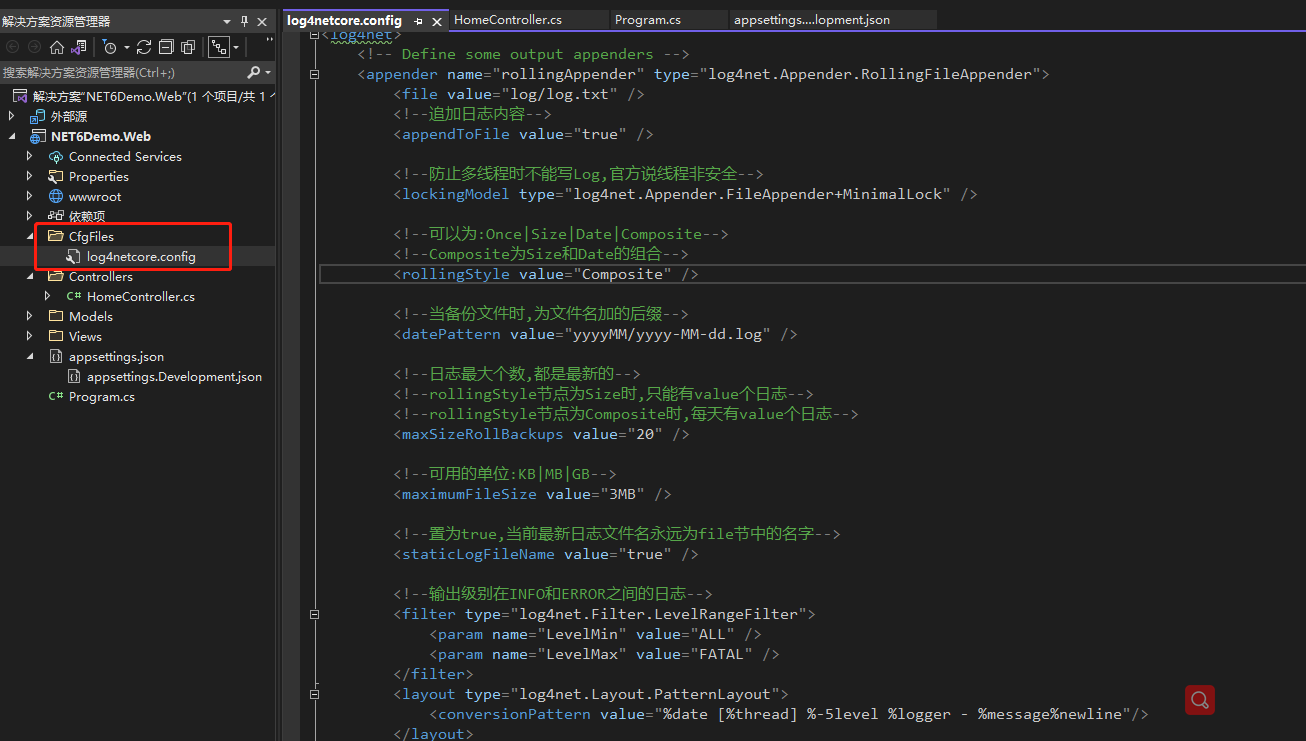The width and height of the screenshot is (1306, 741).
Task: Click the Show All Files icon
Action: coord(188,46)
